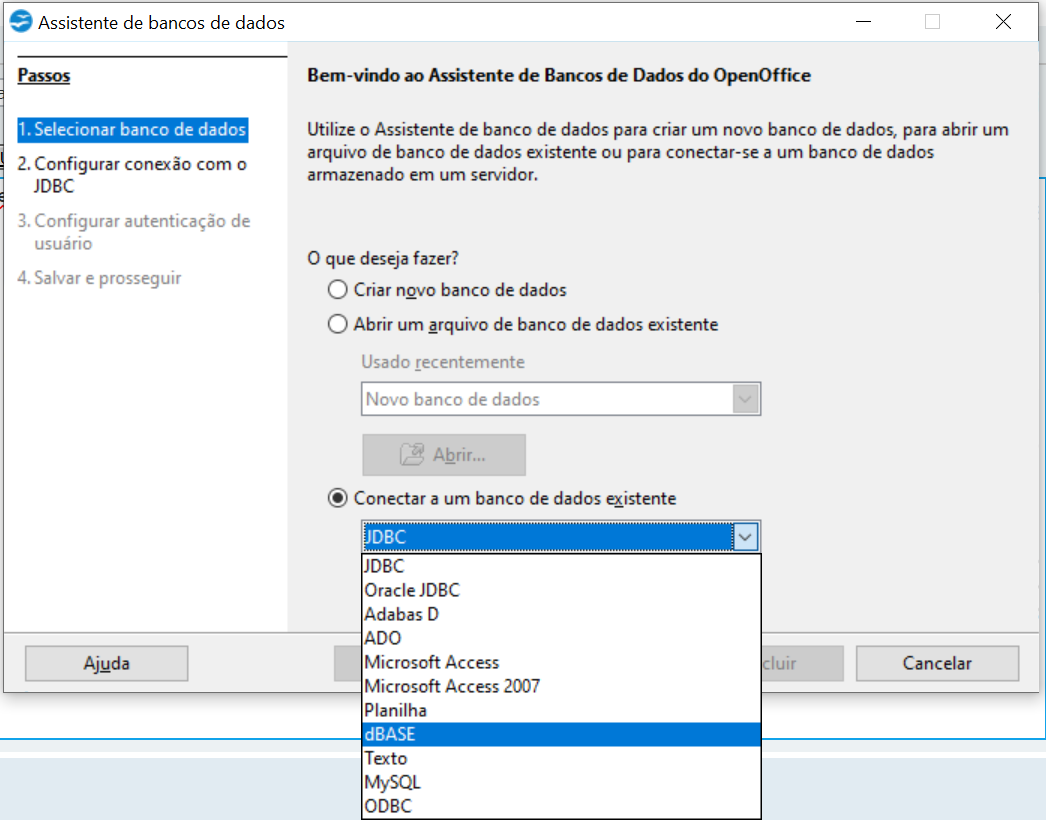Click the disabled Abrir... button
This screenshot has height=834, width=1046.
pyautogui.click(x=444, y=455)
